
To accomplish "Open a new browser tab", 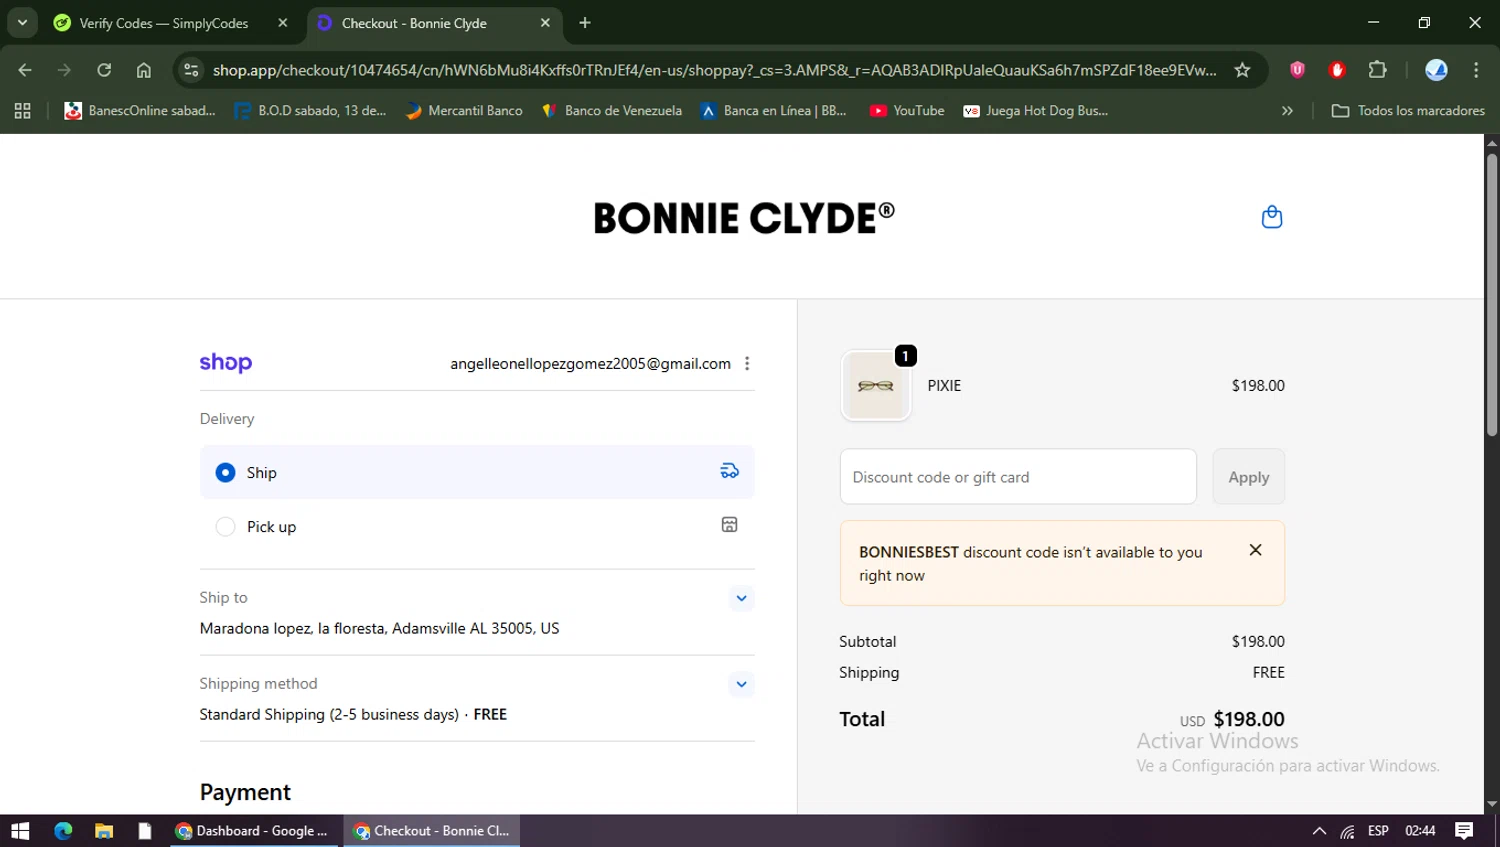I will [x=585, y=23].
